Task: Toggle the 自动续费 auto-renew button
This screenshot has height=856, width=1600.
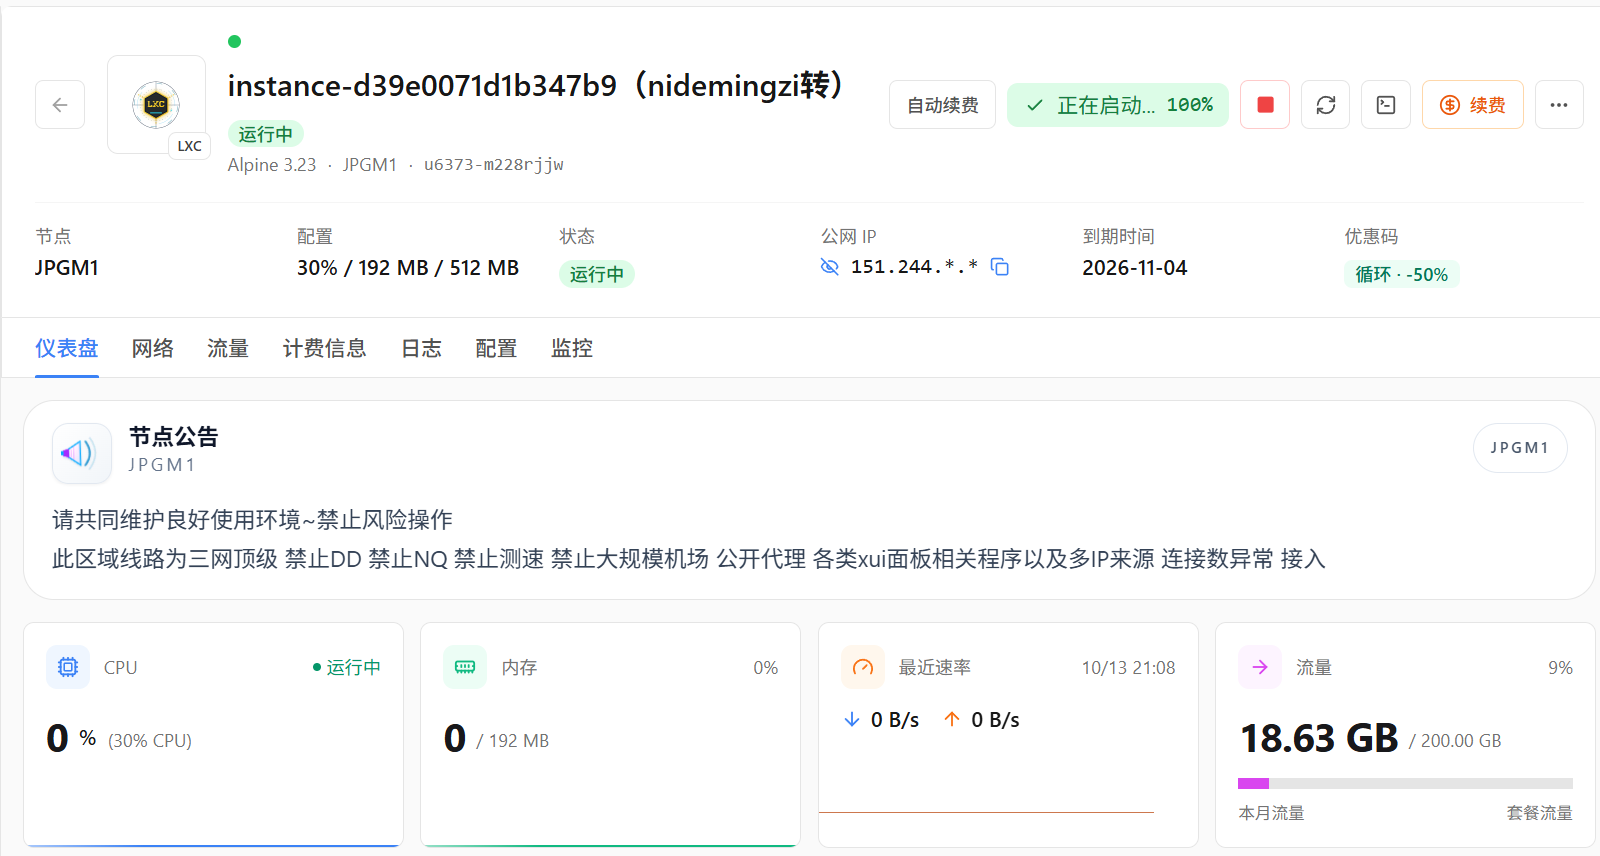Action: point(942,105)
